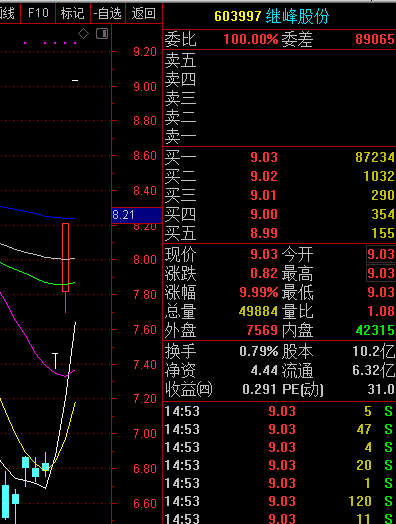Select the 卖四 order row

(279, 79)
